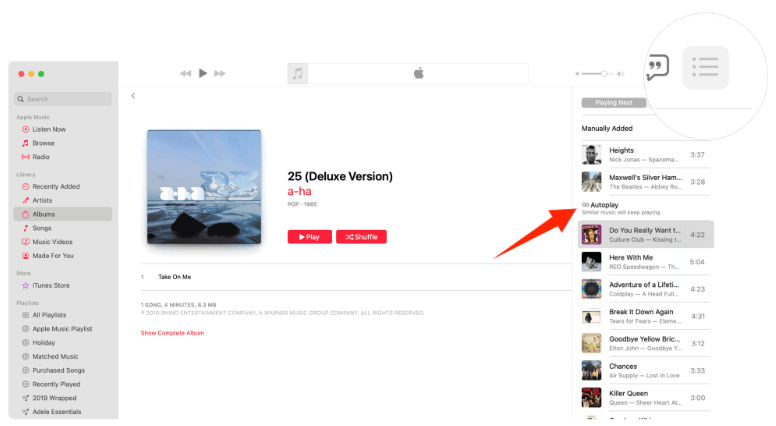The width and height of the screenshot is (776, 426).
Task: Select Made For You in Library
Action: point(52,256)
